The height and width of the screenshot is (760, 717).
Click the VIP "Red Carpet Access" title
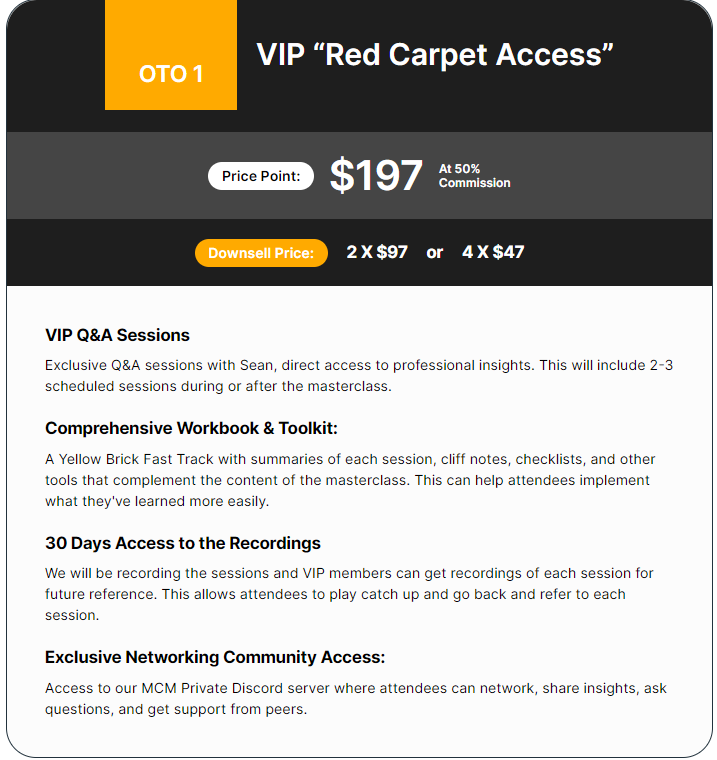pyautogui.click(x=435, y=55)
